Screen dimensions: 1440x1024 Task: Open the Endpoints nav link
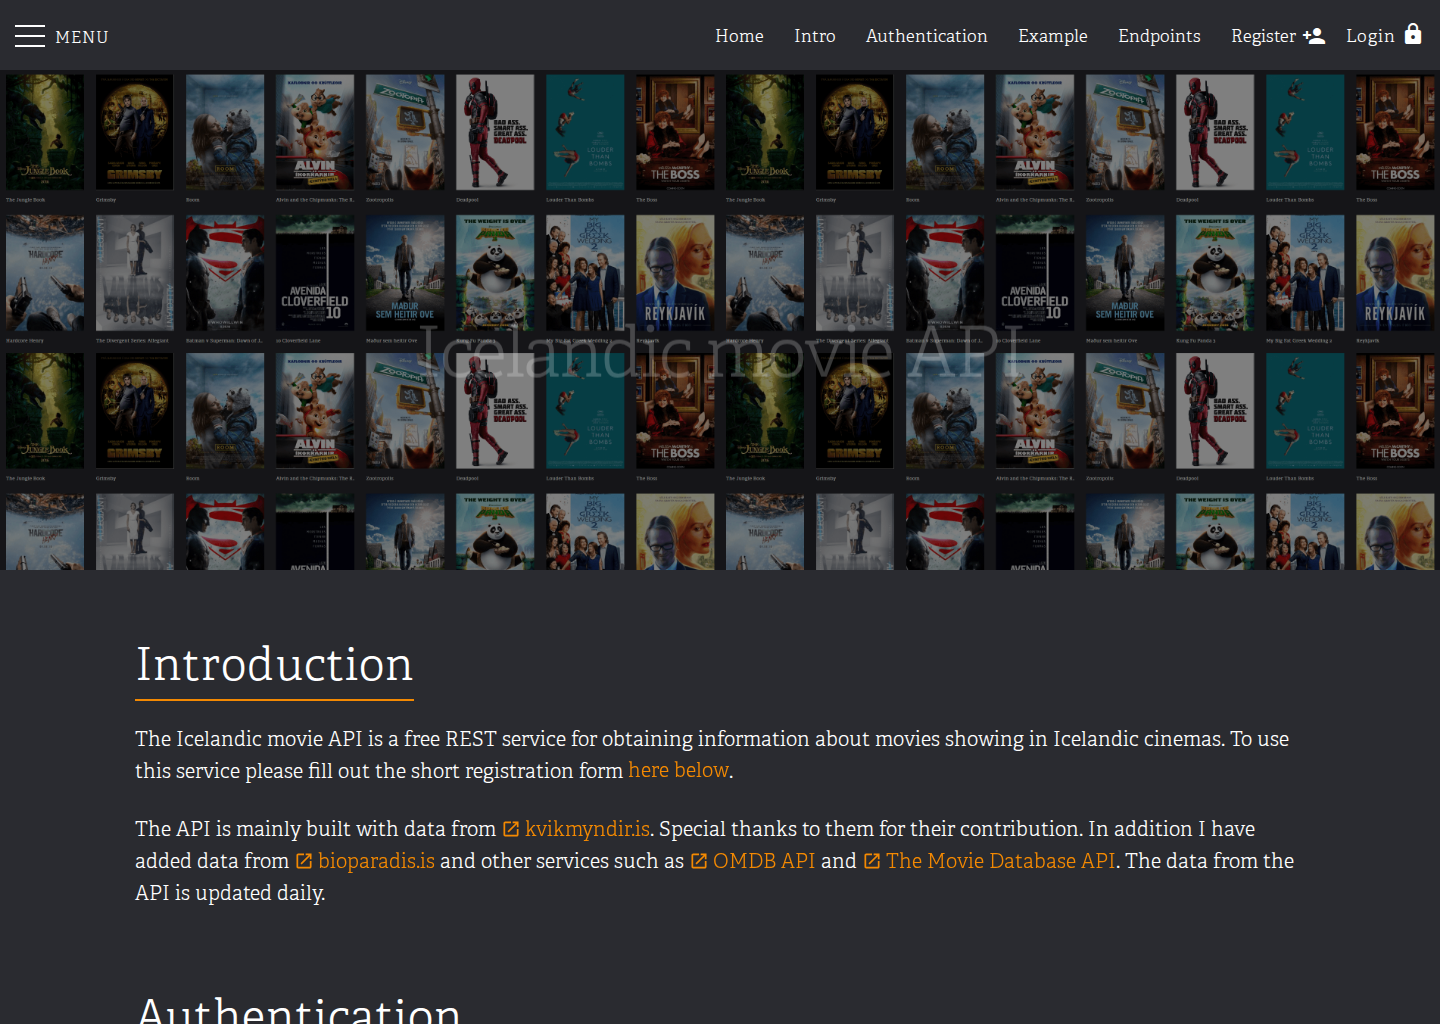(1159, 36)
